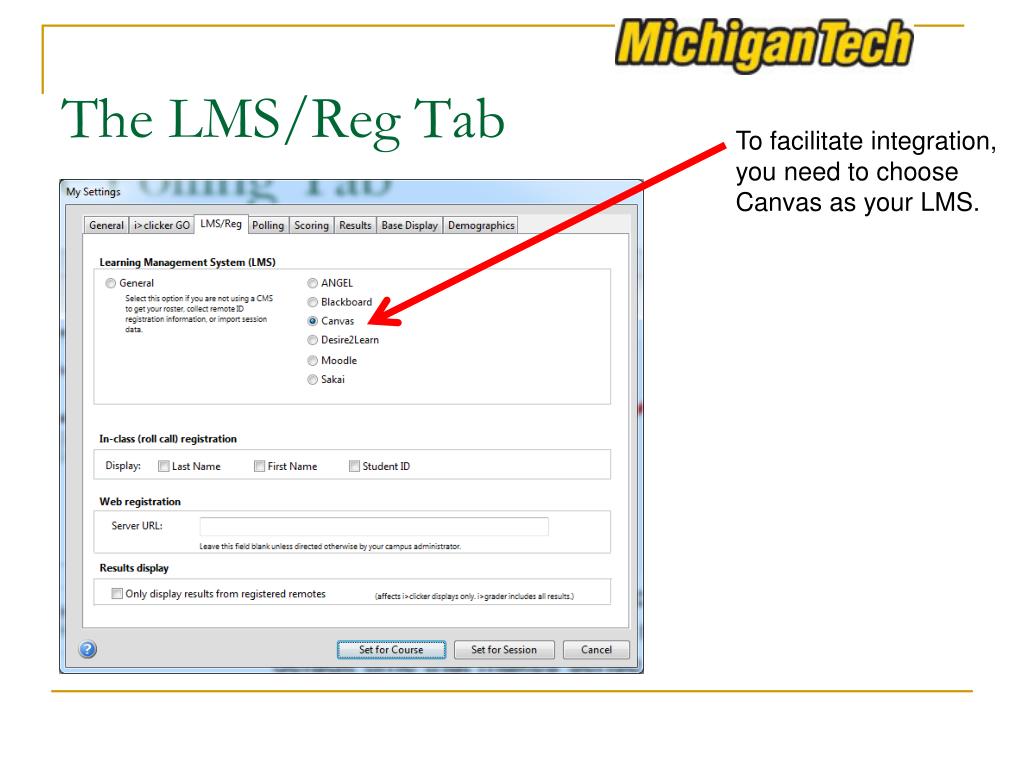This screenshot has height=768, width=1024.
Task: Select the General LMS radio button
Action: tap(110, 283)
